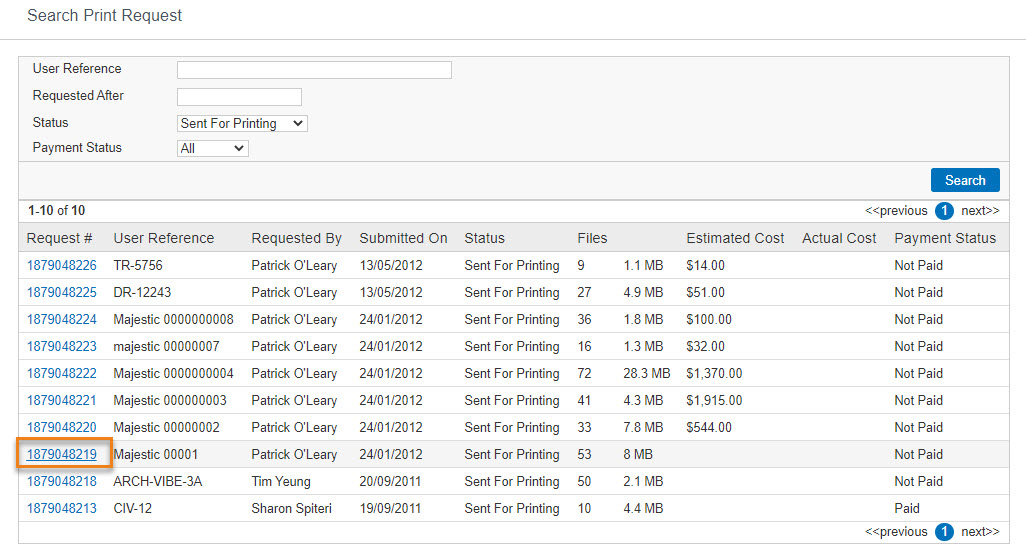Go to previous page at top pagination
This screenshot has height=556, width=1026.
(896, 211)
